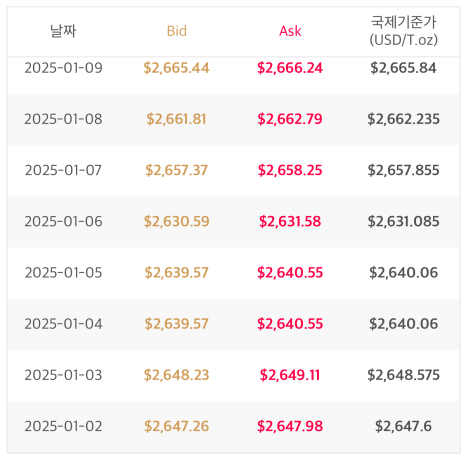The height and width of the screenshot is (460, 466).
Task: Click the Bid column header
Action: [177, 31]
